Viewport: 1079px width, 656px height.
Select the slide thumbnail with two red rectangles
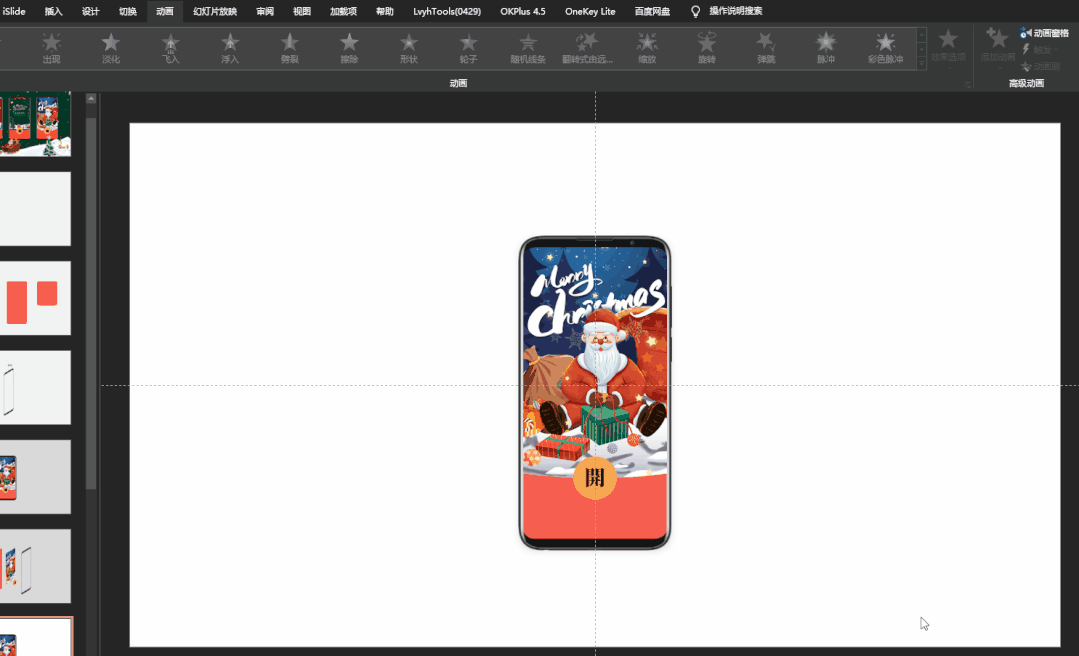36,298
